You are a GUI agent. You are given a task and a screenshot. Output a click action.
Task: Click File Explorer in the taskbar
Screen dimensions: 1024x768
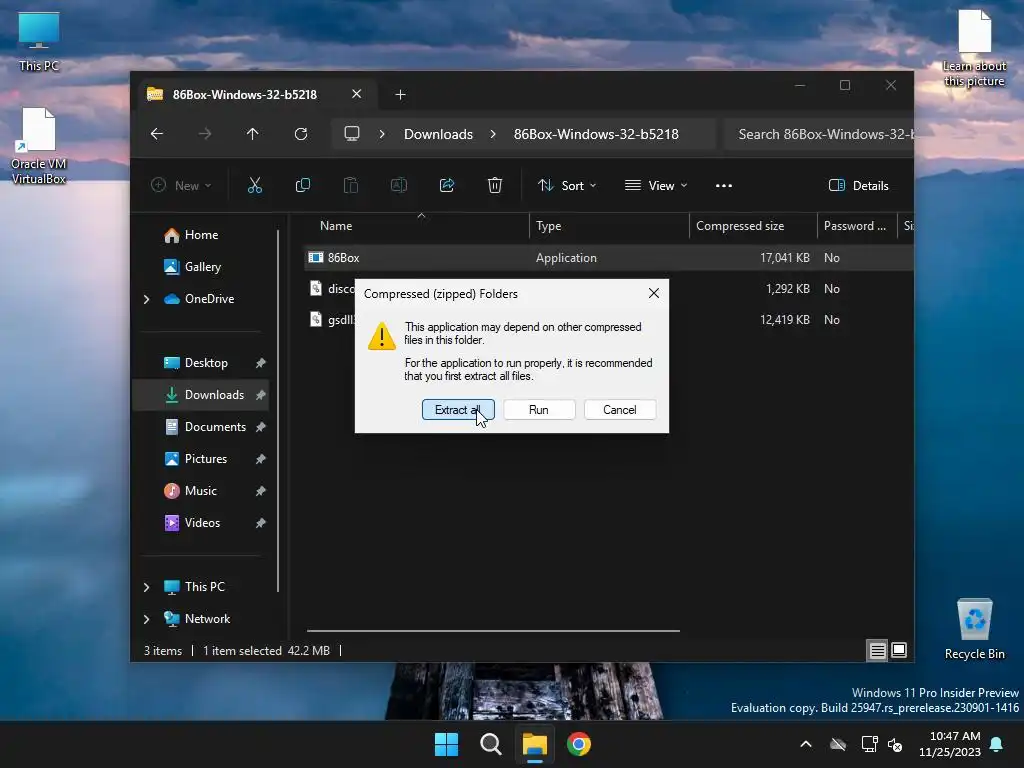click(x=534, y=744)
